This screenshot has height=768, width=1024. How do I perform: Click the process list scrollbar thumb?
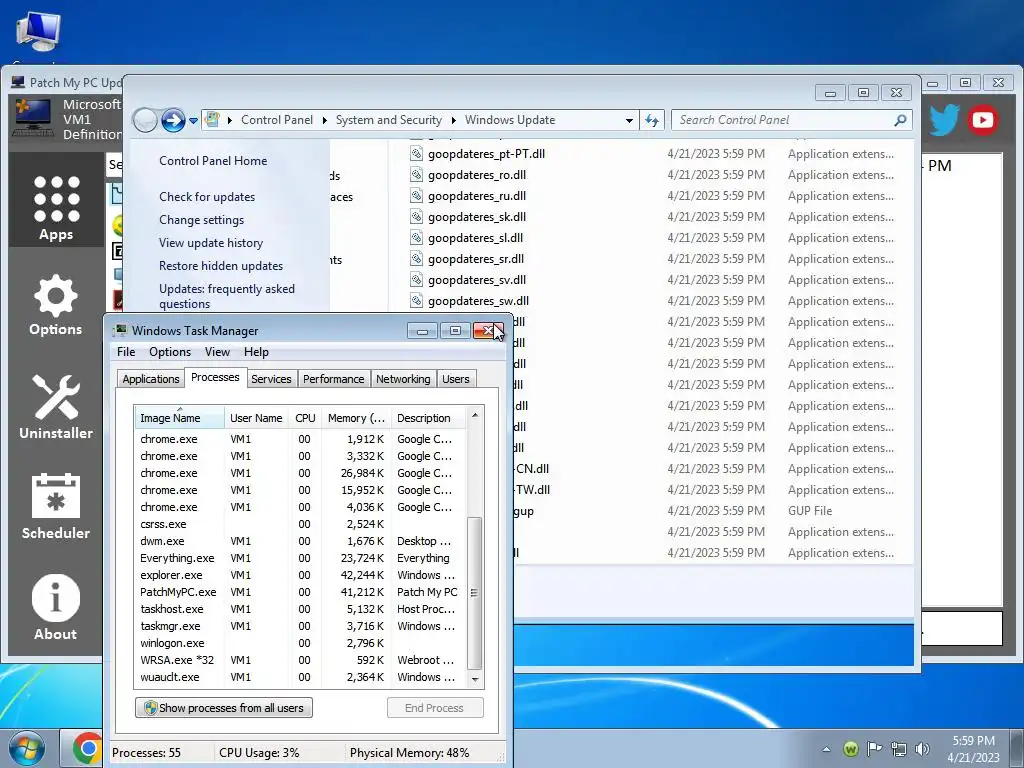475,593
